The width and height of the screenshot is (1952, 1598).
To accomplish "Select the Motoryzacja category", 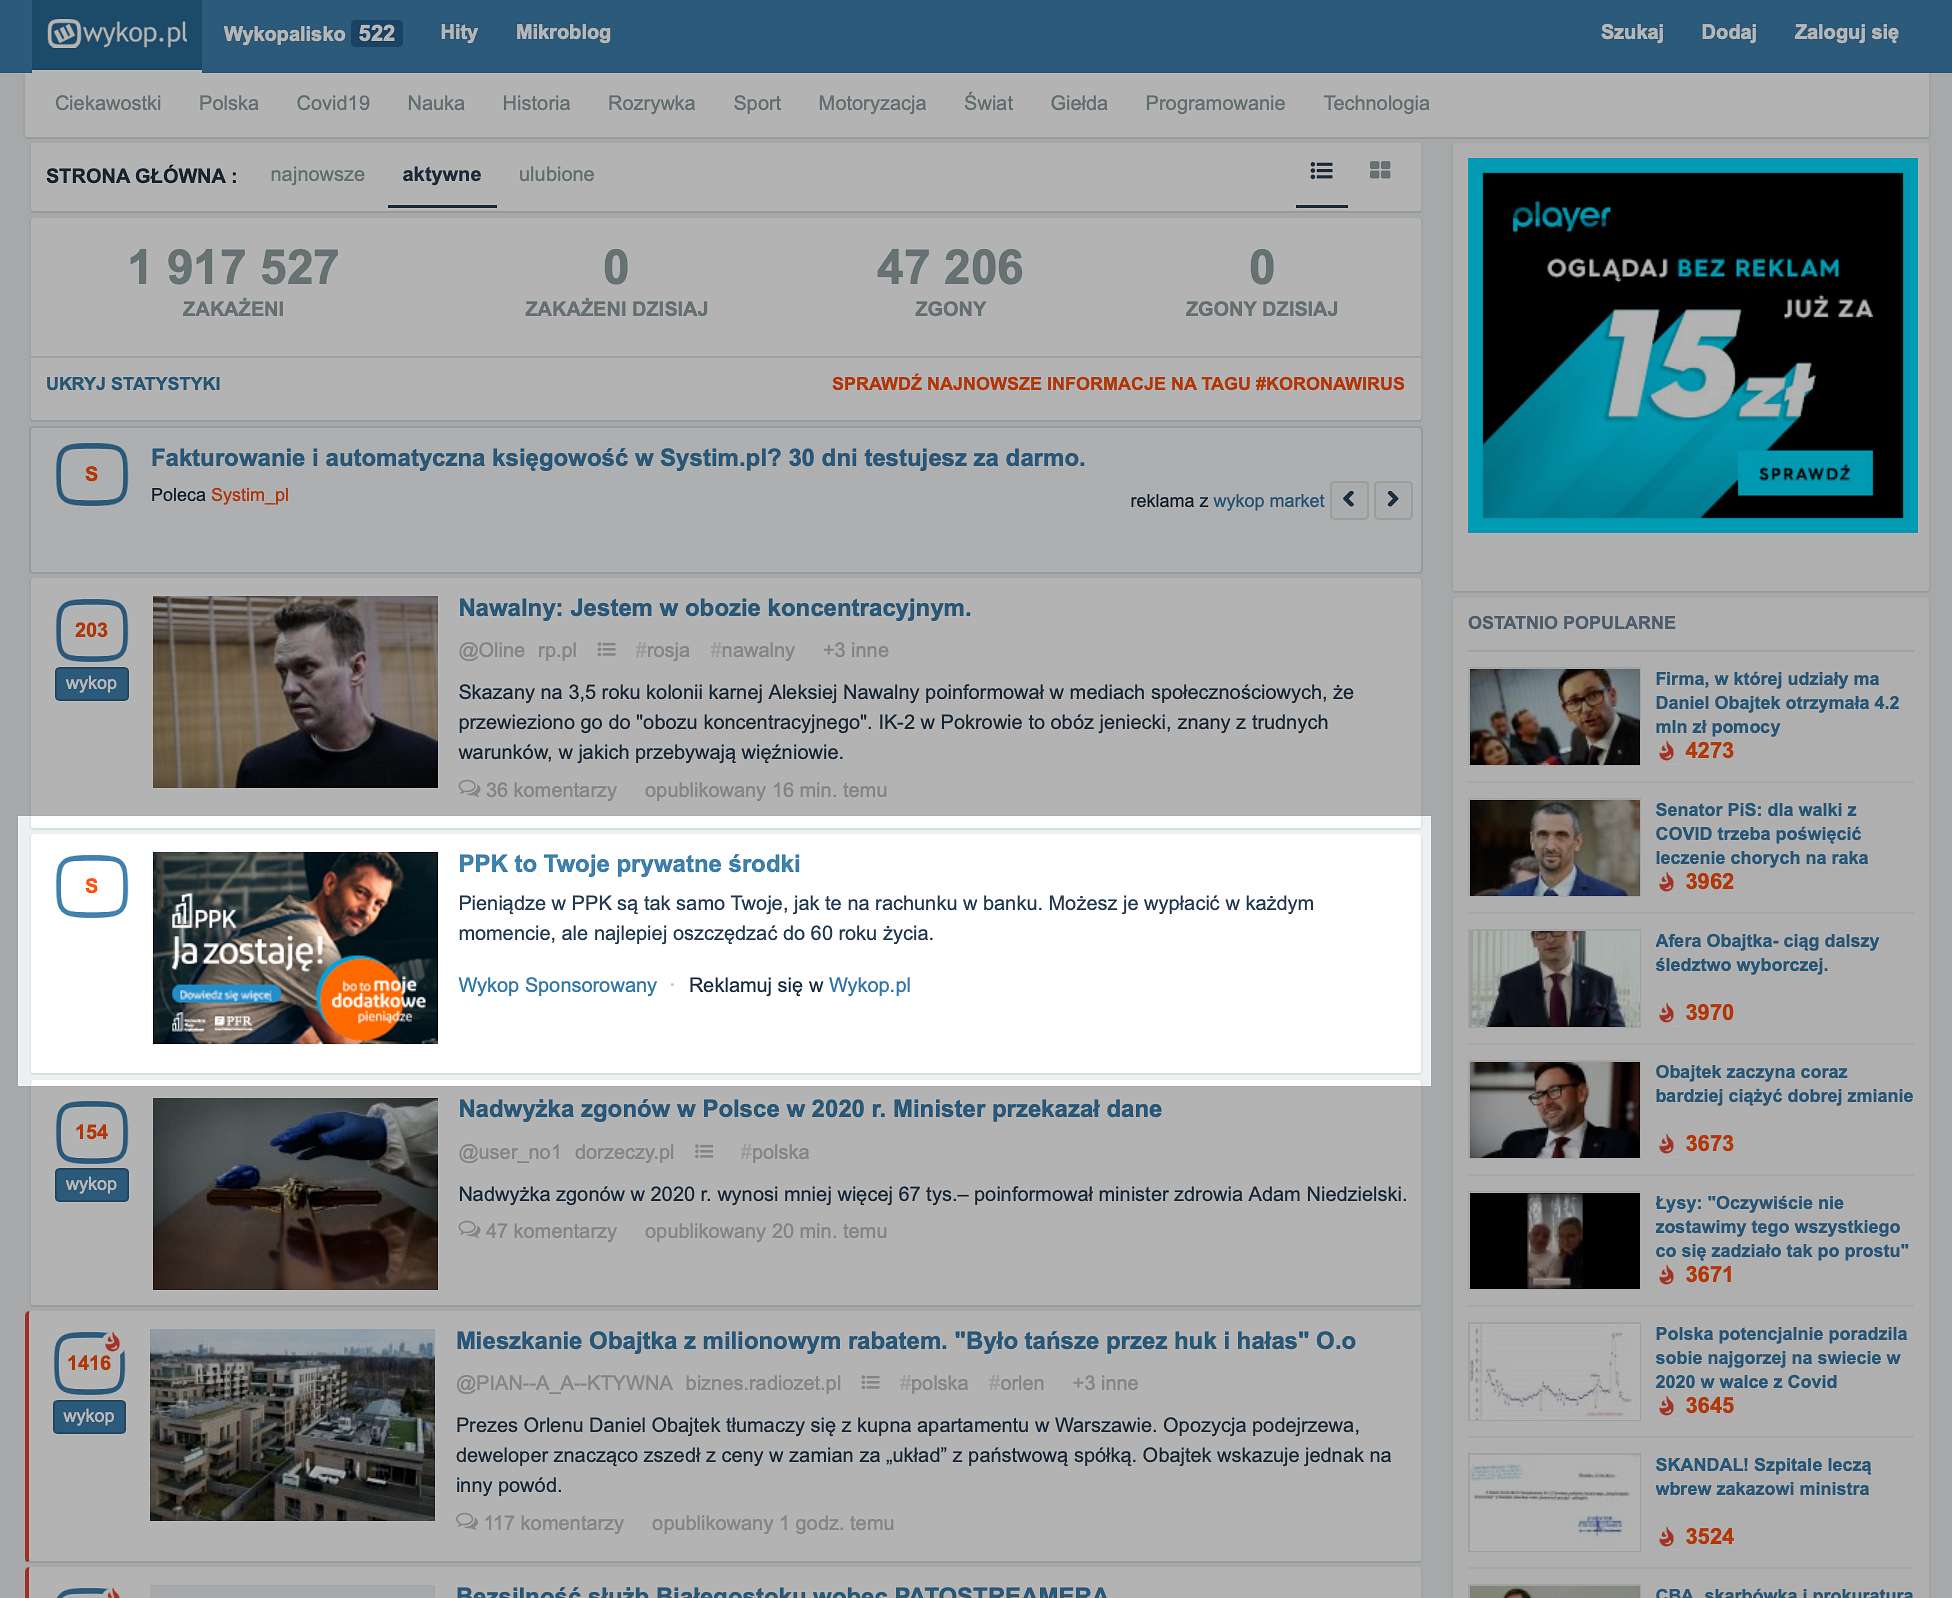I will click(x=872, y=103).
